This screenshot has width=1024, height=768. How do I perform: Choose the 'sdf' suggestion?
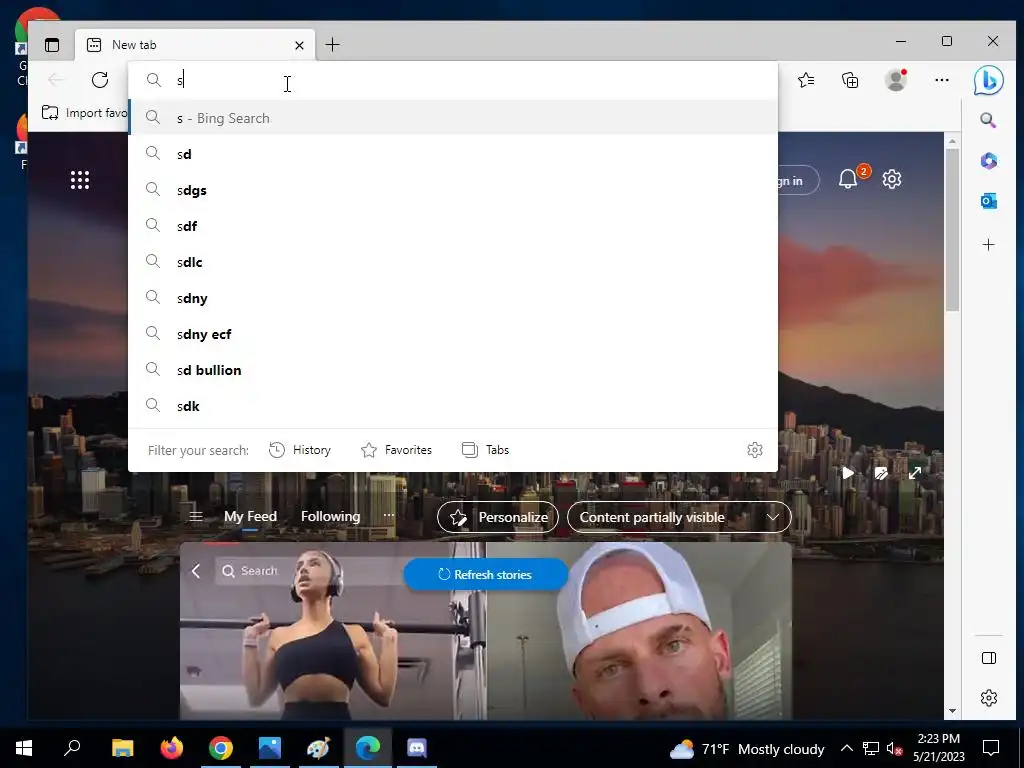click(453, 226)
